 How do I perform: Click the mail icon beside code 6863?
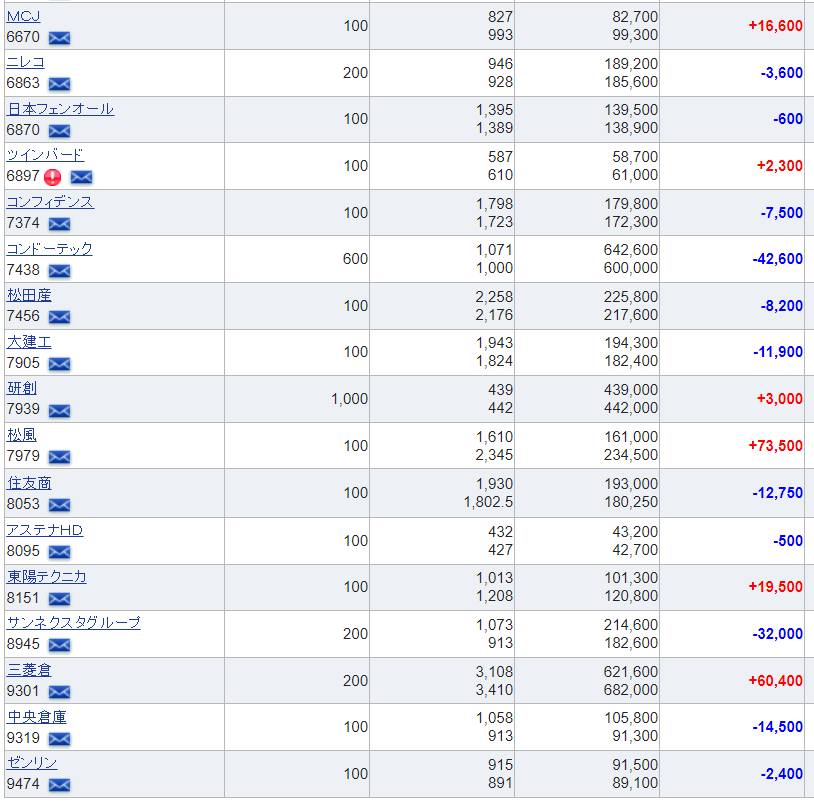59,84
